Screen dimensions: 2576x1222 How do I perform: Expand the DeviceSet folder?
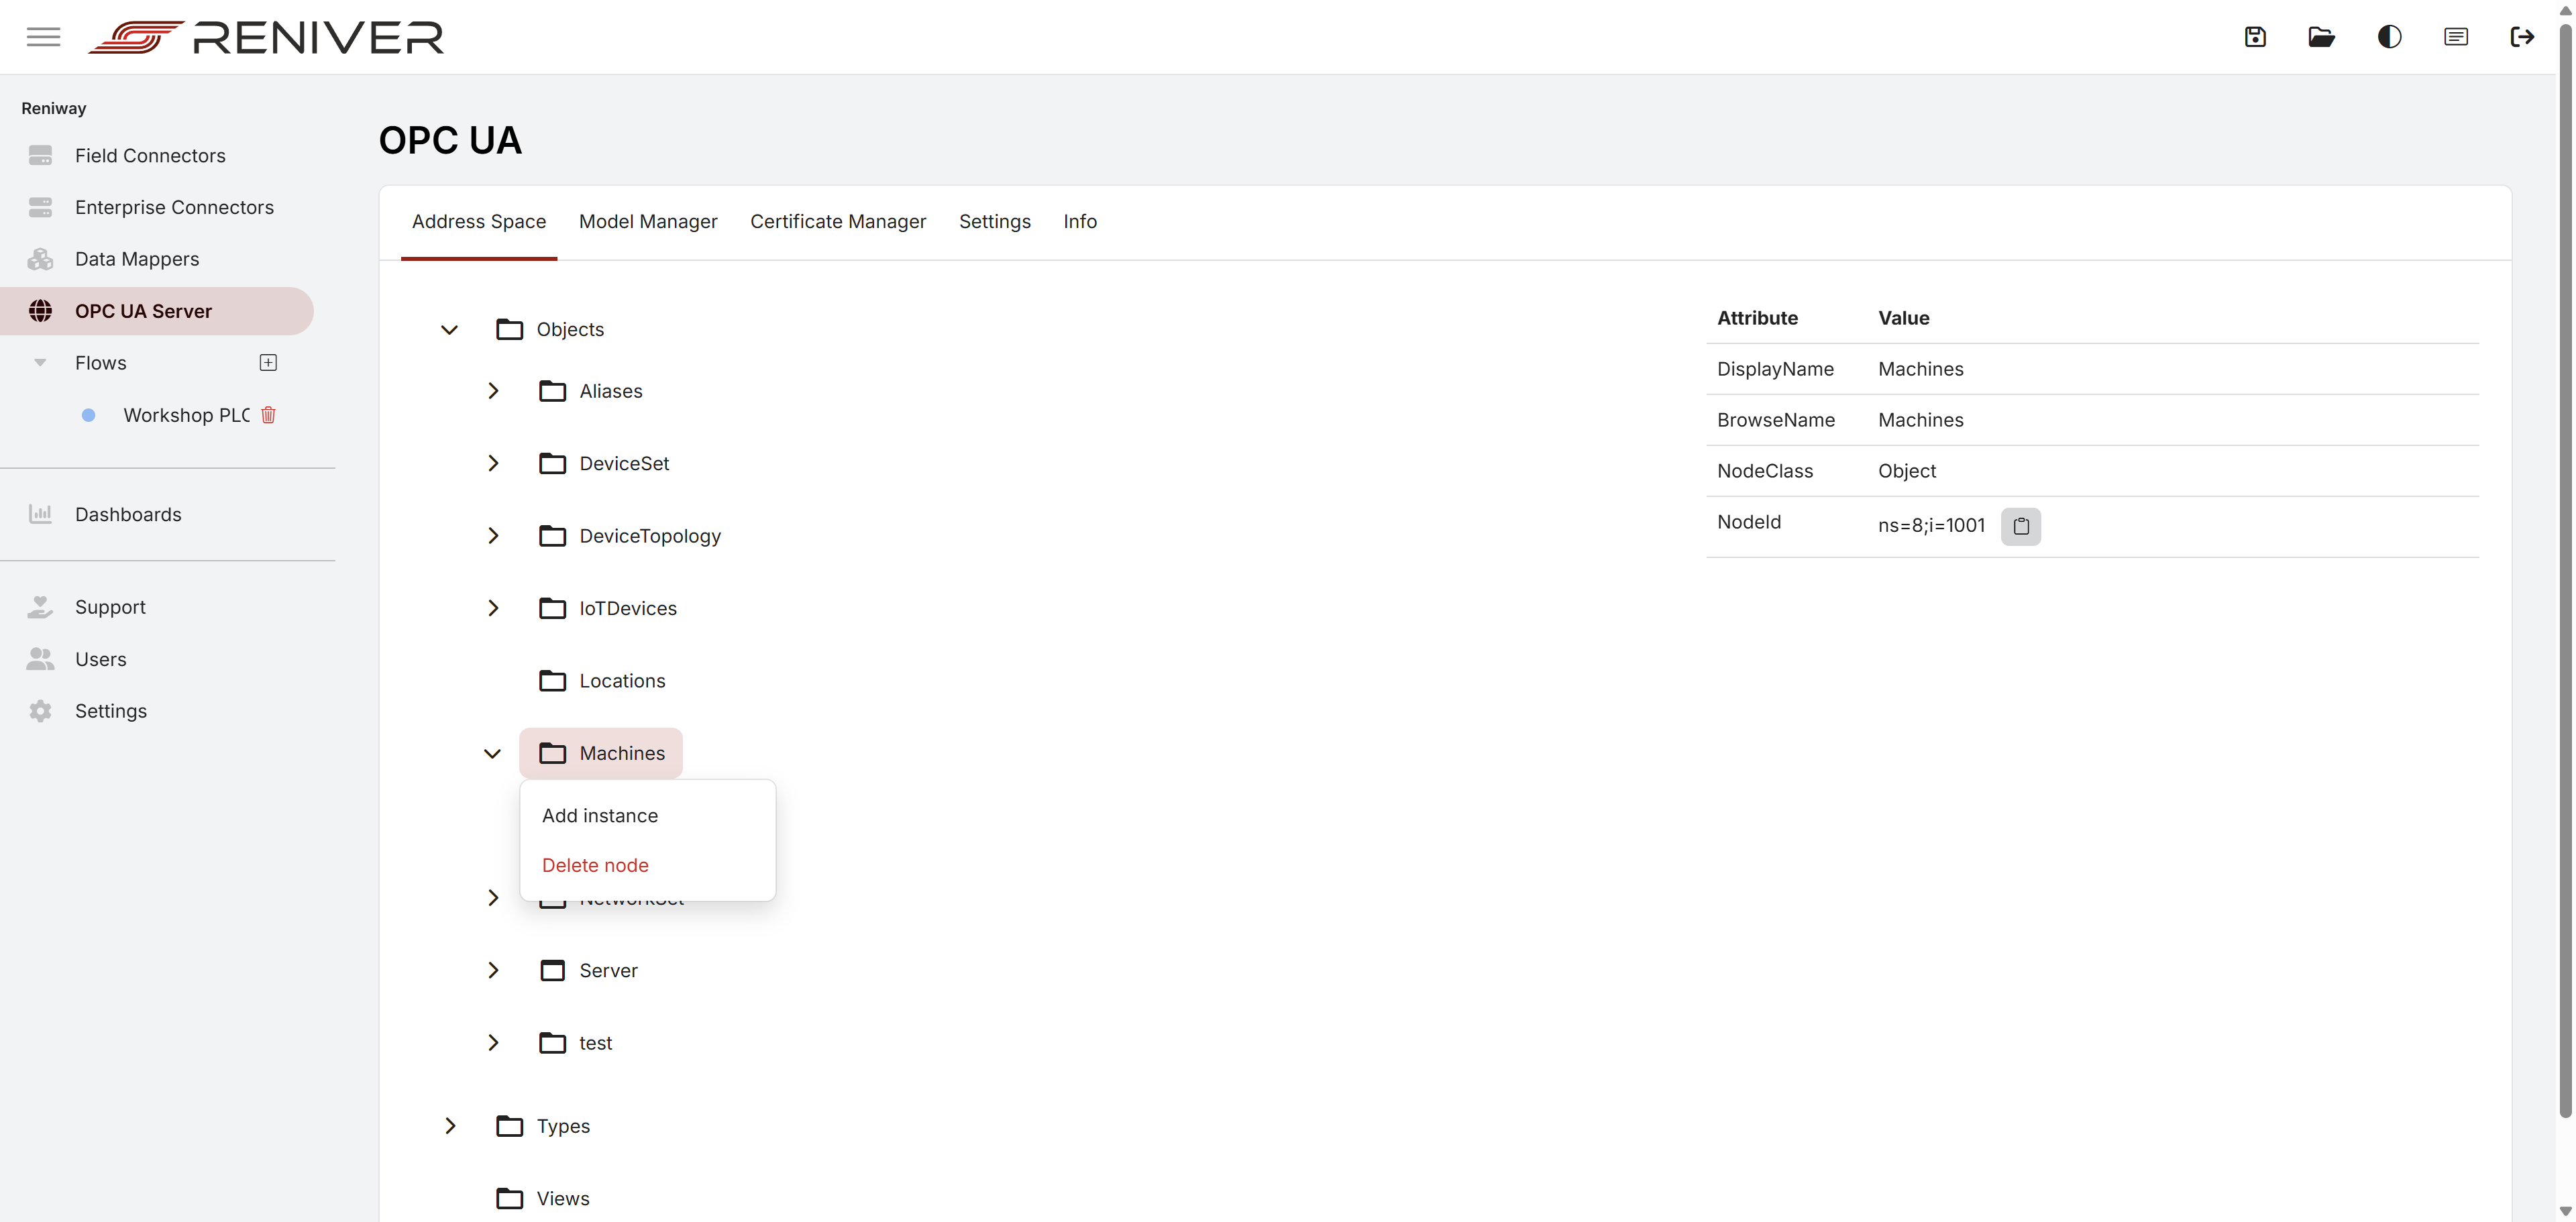[492, 463]
